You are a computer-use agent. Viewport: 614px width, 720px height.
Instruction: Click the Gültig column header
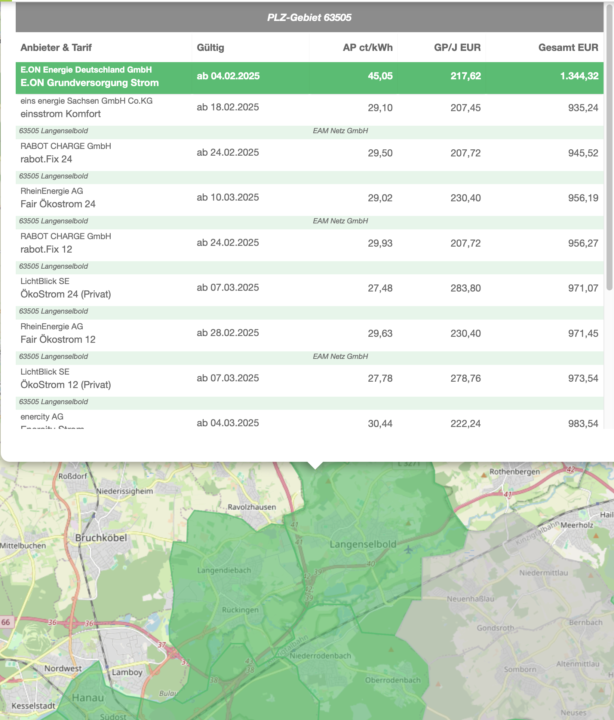[211, 47]
